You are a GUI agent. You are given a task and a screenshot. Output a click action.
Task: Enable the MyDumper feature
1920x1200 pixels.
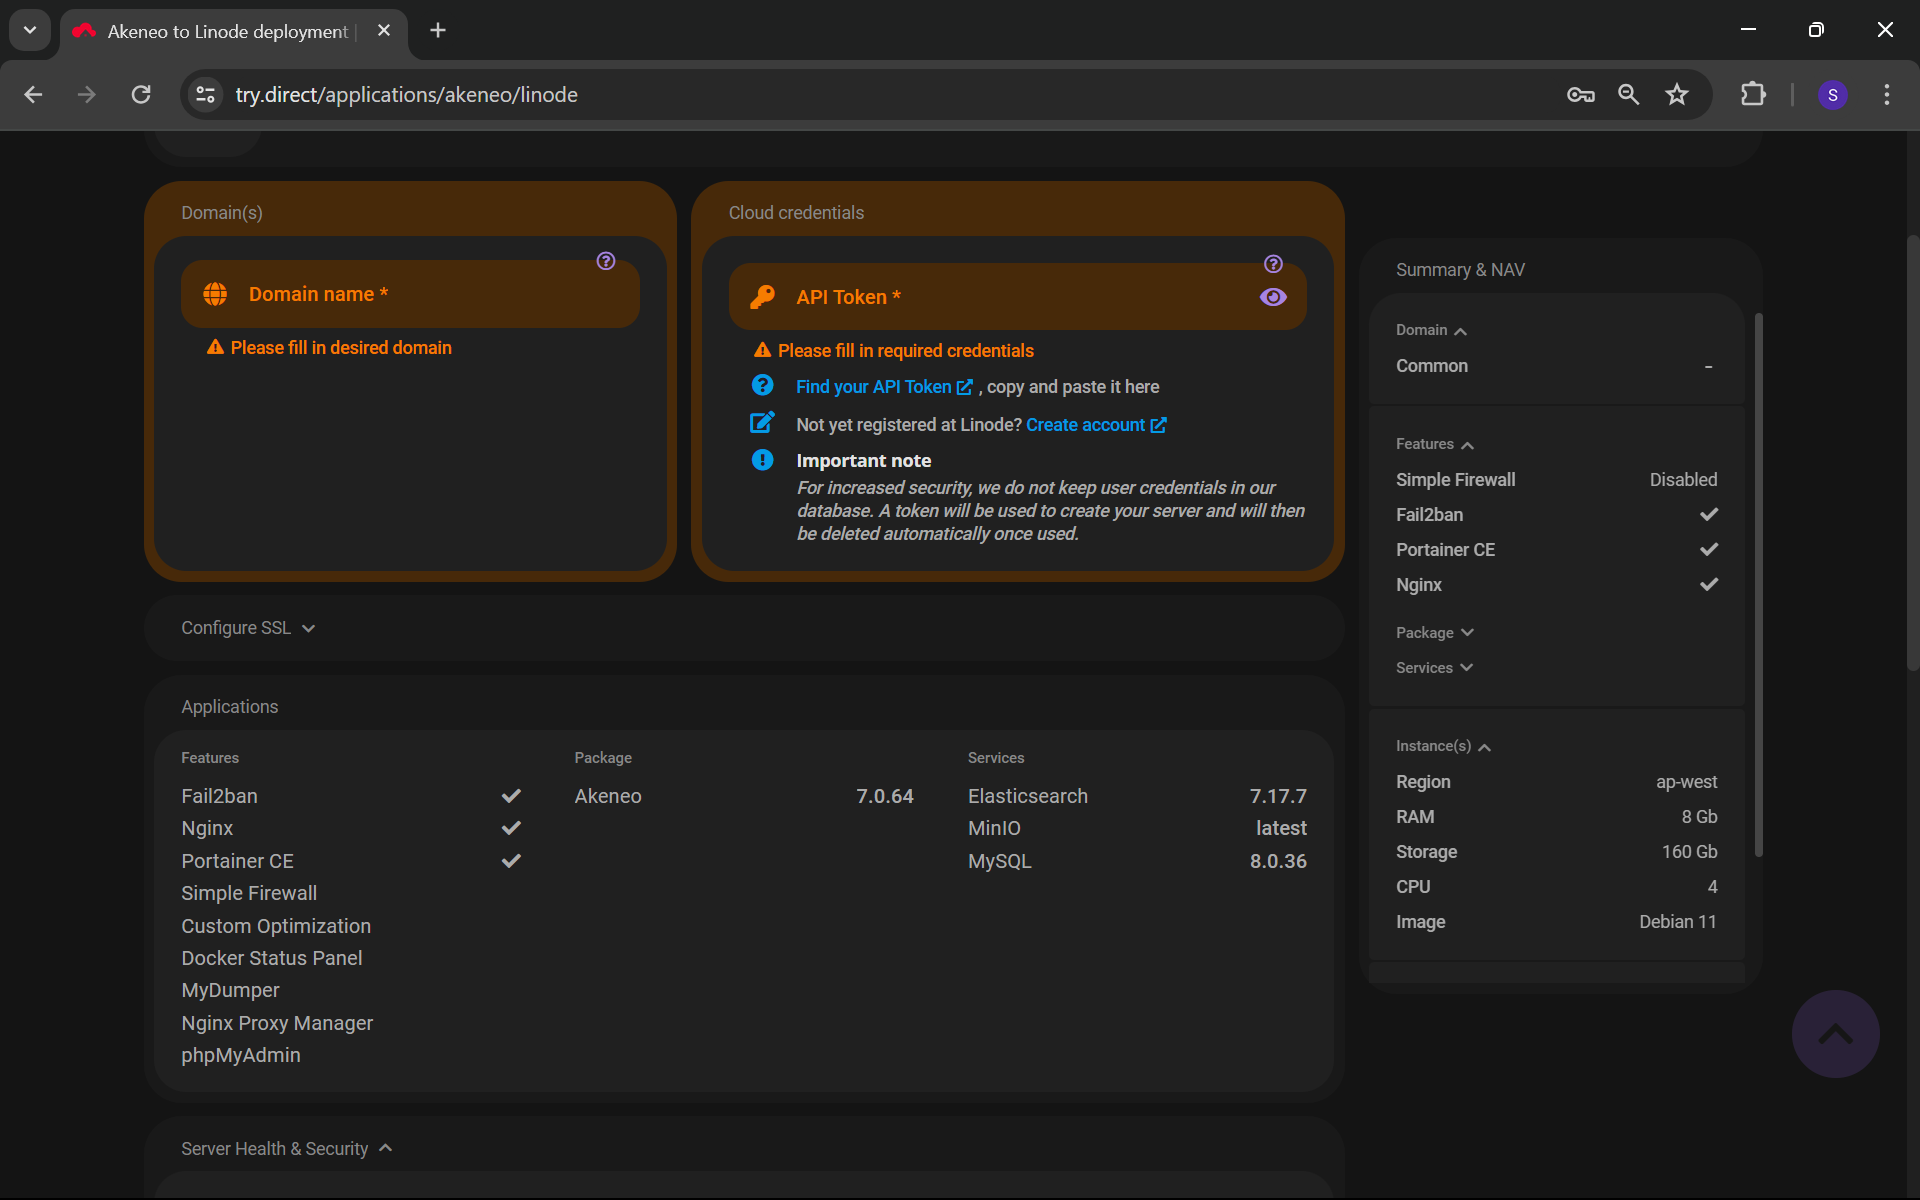click(230, 990)
